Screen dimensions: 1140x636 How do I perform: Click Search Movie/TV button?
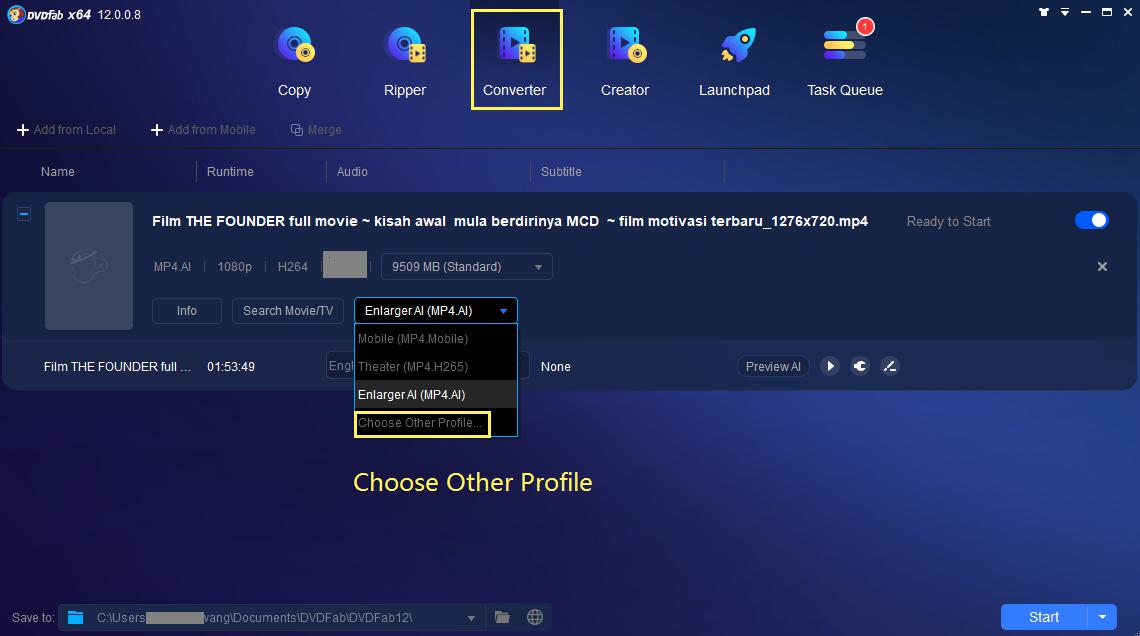pyautogui.click(x=288, y=311)
